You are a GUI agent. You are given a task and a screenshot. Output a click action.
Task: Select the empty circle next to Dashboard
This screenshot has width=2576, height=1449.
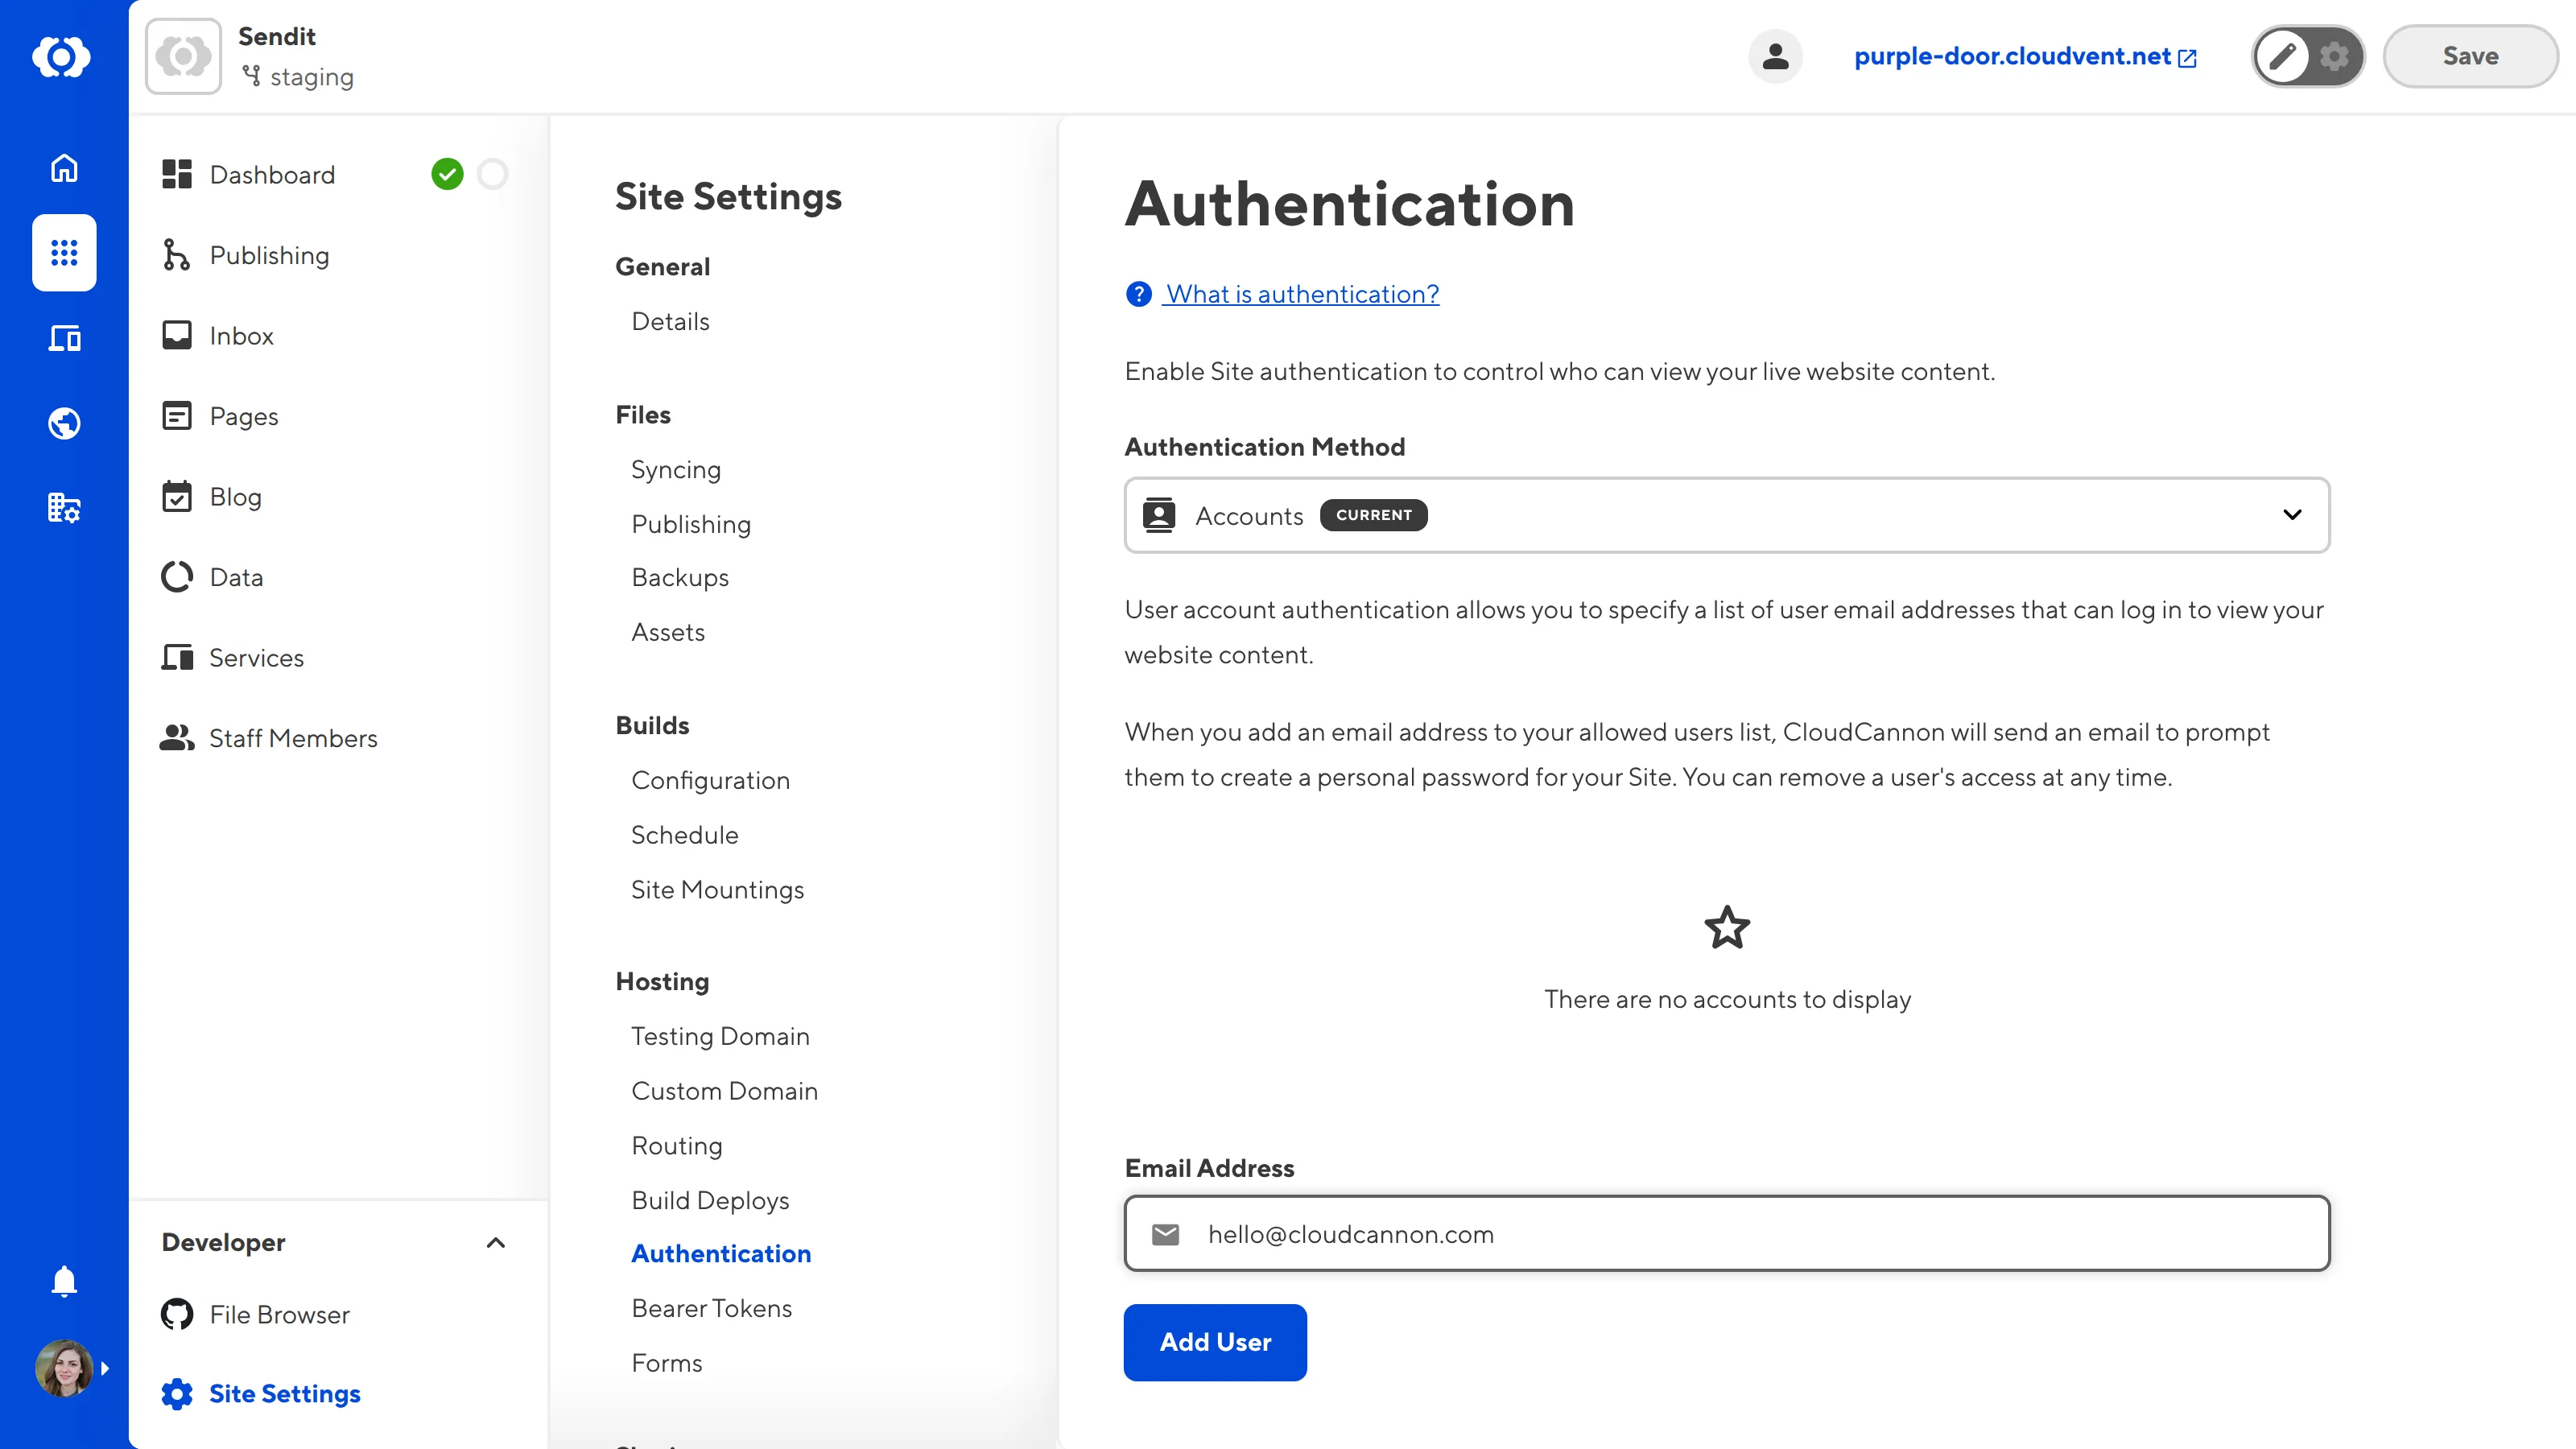click(x=493, y=174)
